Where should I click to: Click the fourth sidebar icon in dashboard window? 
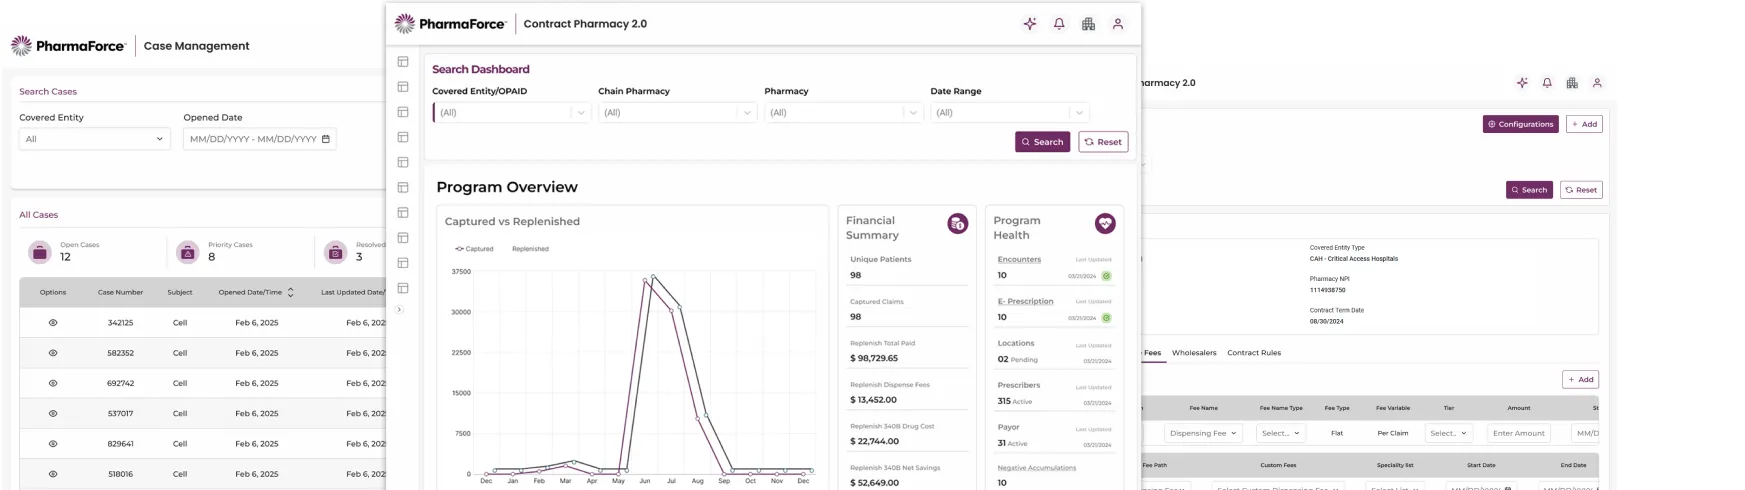(x=403, y=137)
